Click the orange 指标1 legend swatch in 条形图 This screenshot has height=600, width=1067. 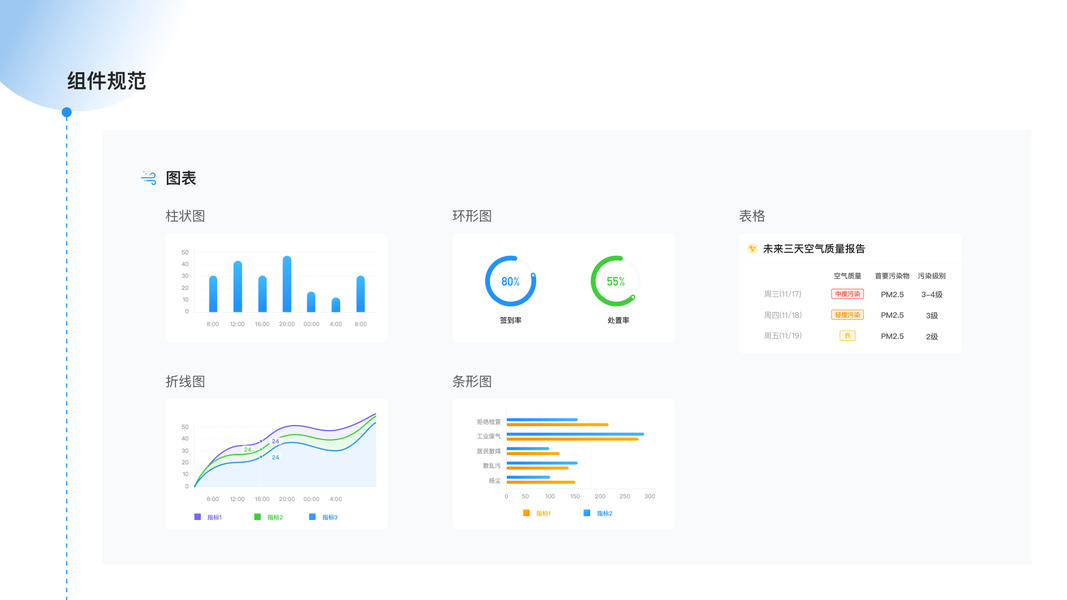pyautogui.click(x=526, y=513)
